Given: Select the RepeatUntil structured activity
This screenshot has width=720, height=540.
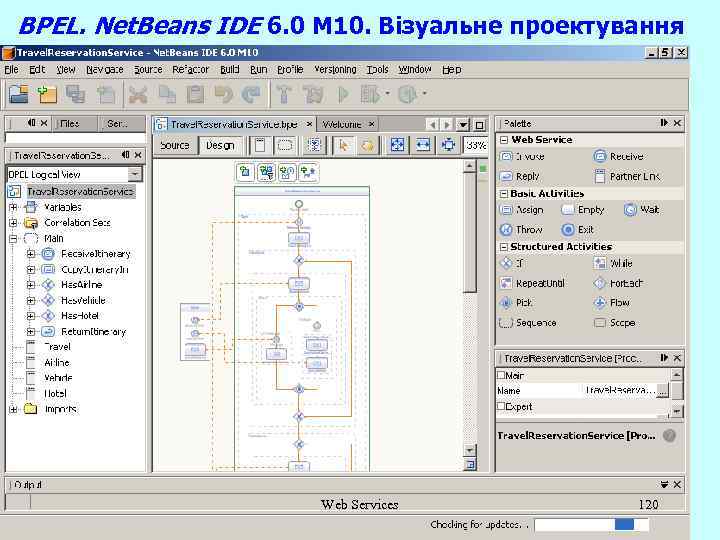Looking at the screenshot, I should coord(533,283).
